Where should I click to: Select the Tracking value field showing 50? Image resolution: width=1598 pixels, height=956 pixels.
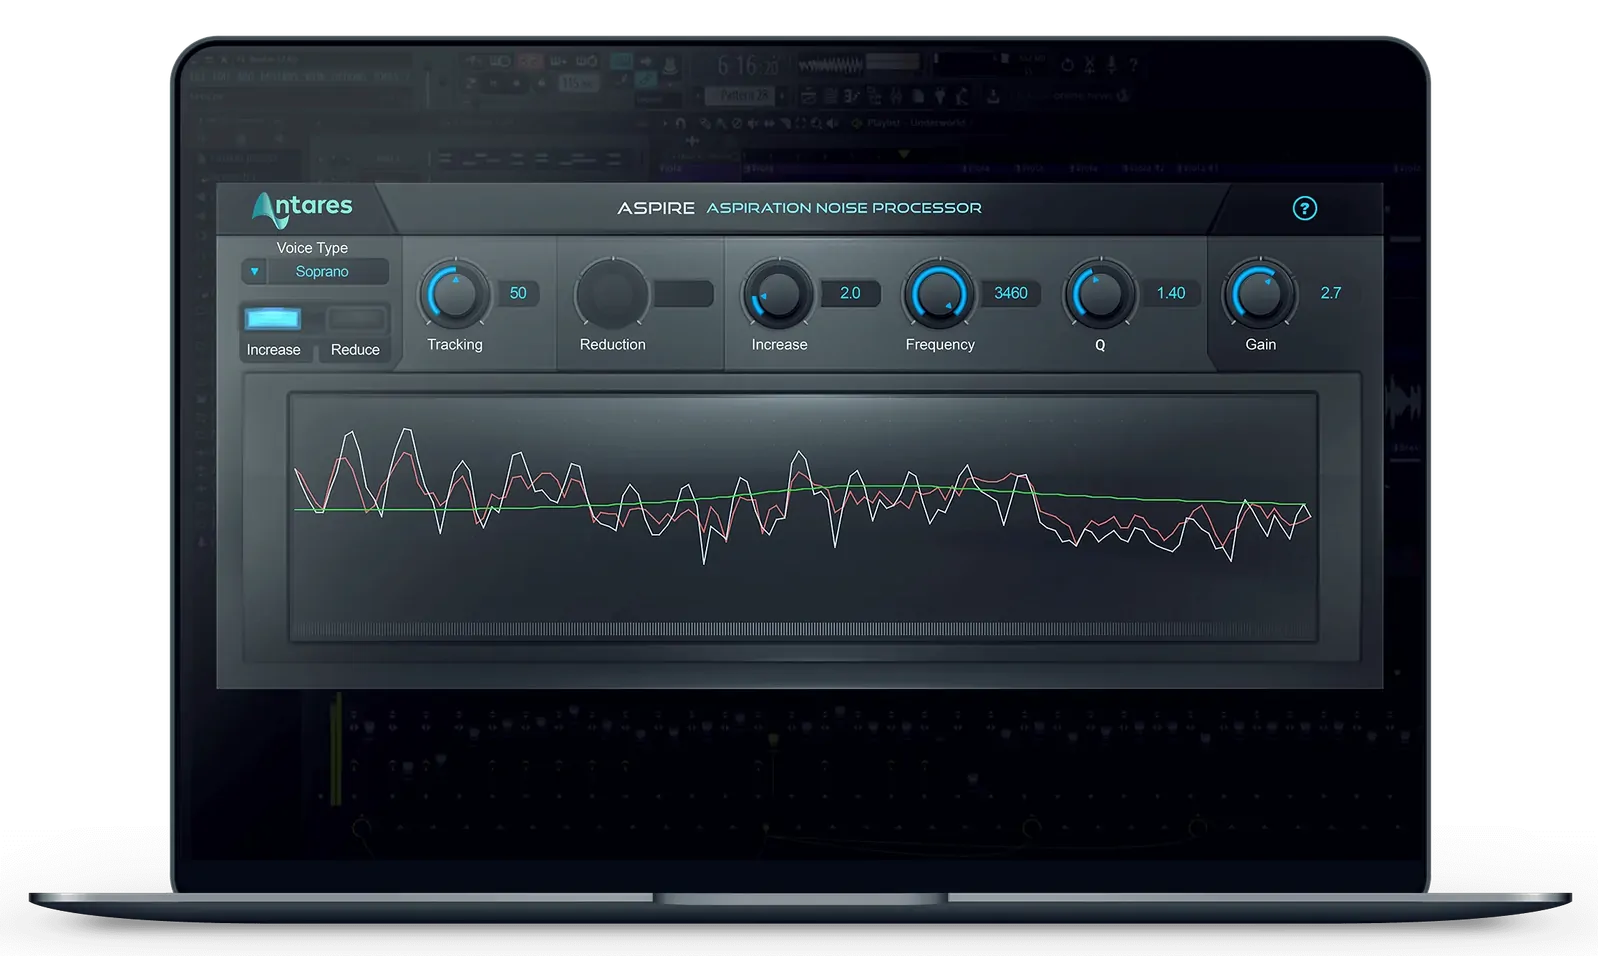(x=517, y=293)
